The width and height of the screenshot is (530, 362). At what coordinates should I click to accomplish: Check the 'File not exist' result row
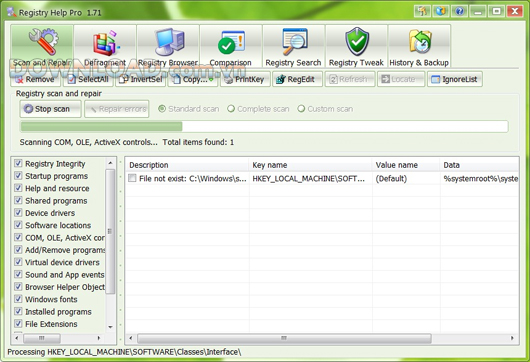[132, 178]
